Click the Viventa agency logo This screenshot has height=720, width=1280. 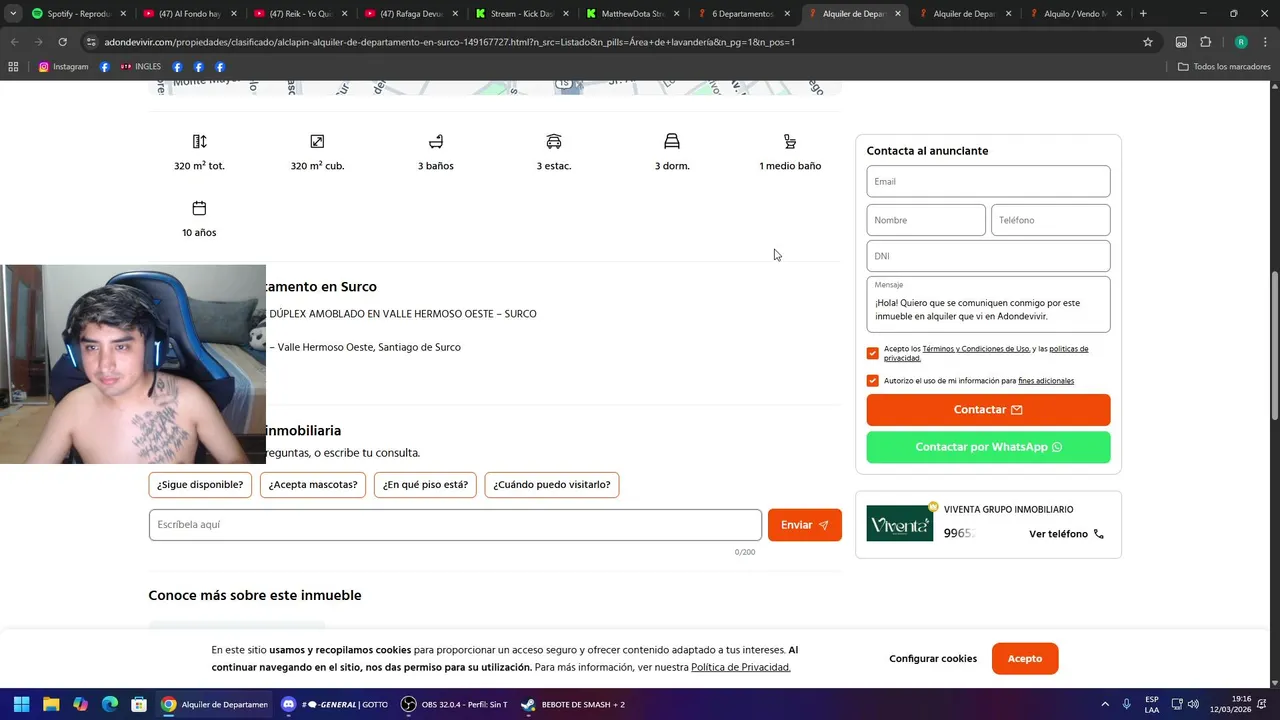(x=899, y=523)
